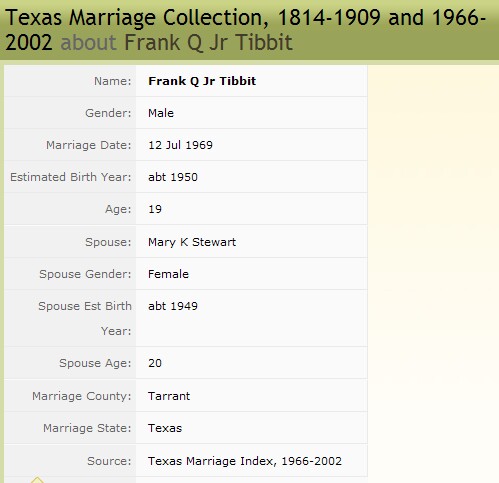Click the age value 19

pos(155,209)
